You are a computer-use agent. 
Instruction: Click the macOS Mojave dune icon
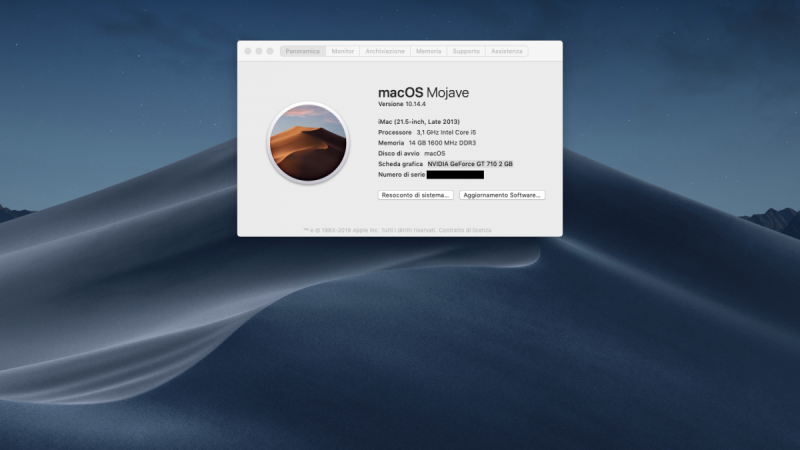[x=308, y=143]
